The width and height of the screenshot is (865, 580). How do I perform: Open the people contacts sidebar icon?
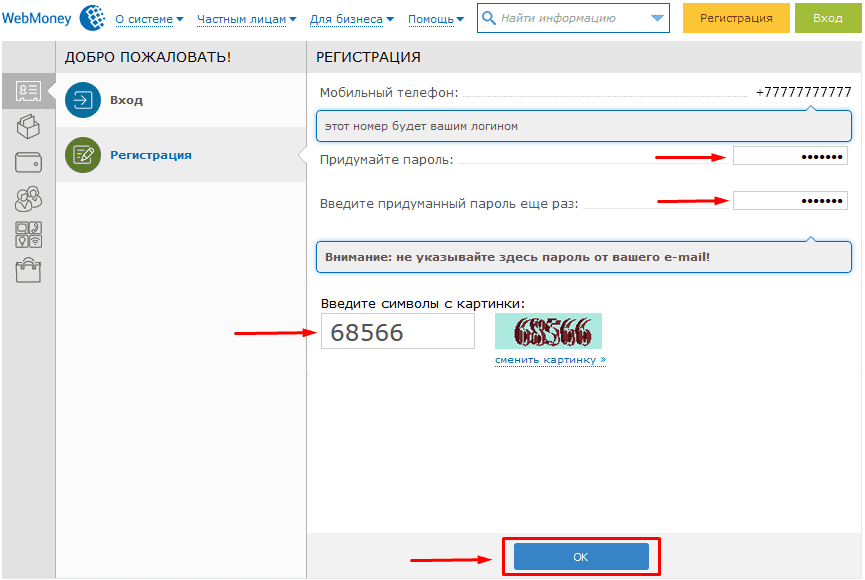coord(28,199)
